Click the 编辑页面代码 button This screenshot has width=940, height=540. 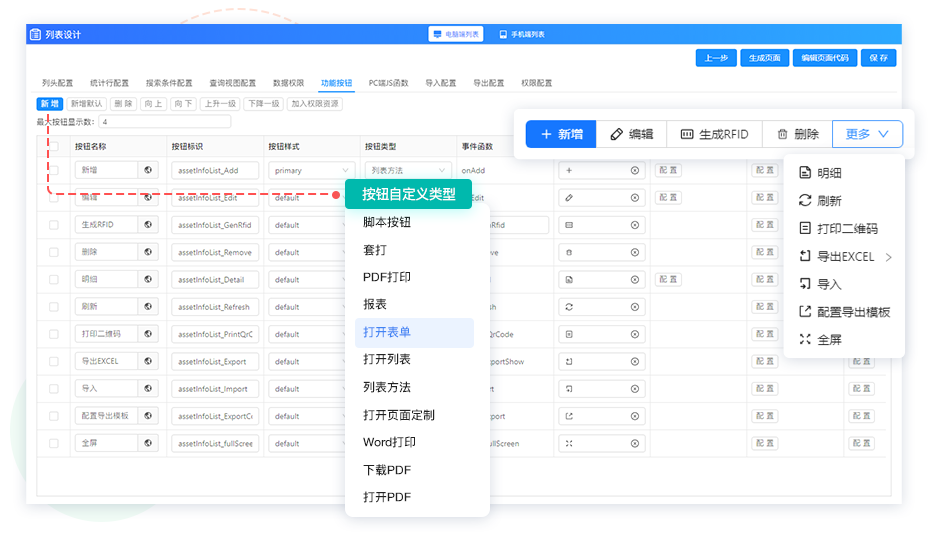[x=825, y=58]
